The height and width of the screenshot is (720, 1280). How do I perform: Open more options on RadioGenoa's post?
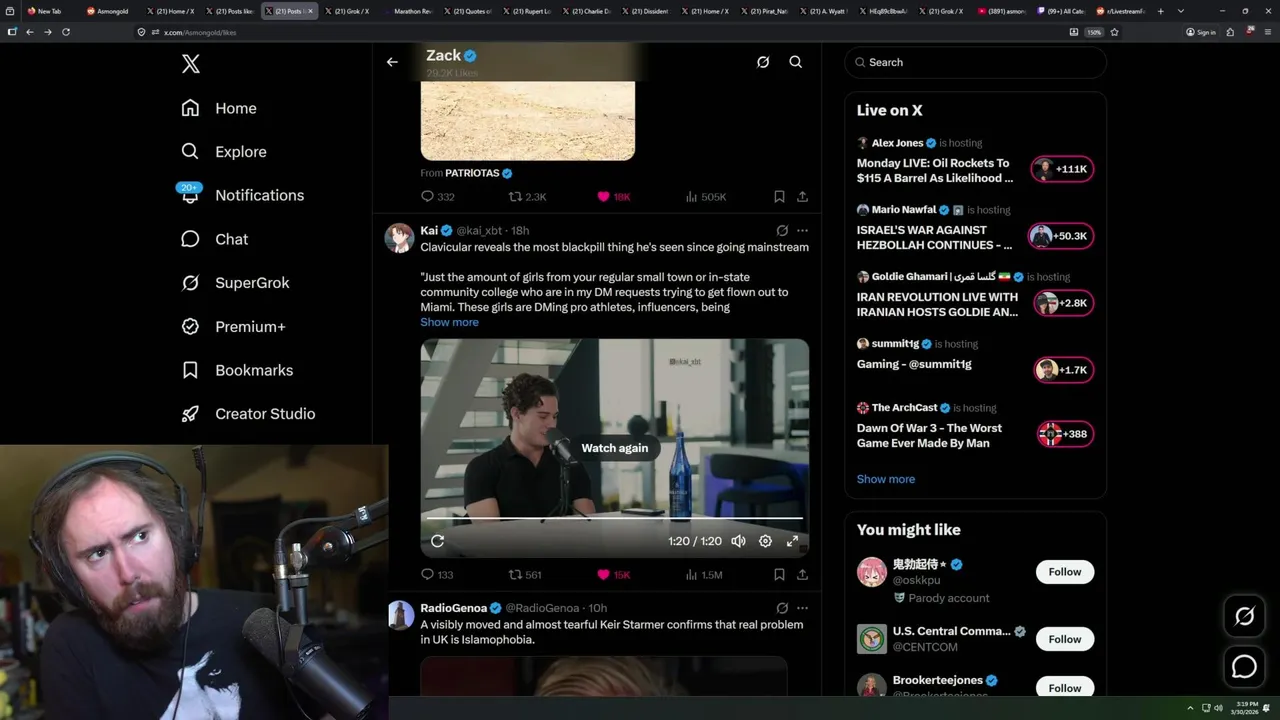[x=802, y=608]
